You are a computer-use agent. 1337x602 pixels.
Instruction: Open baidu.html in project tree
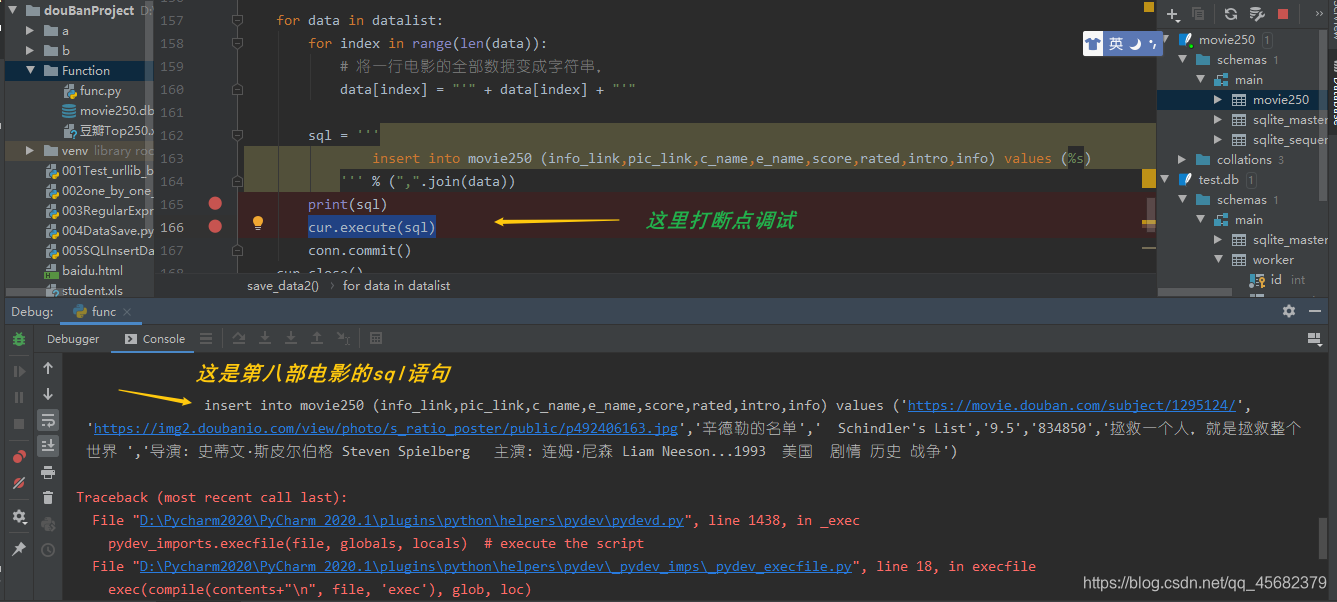[84, 271]
